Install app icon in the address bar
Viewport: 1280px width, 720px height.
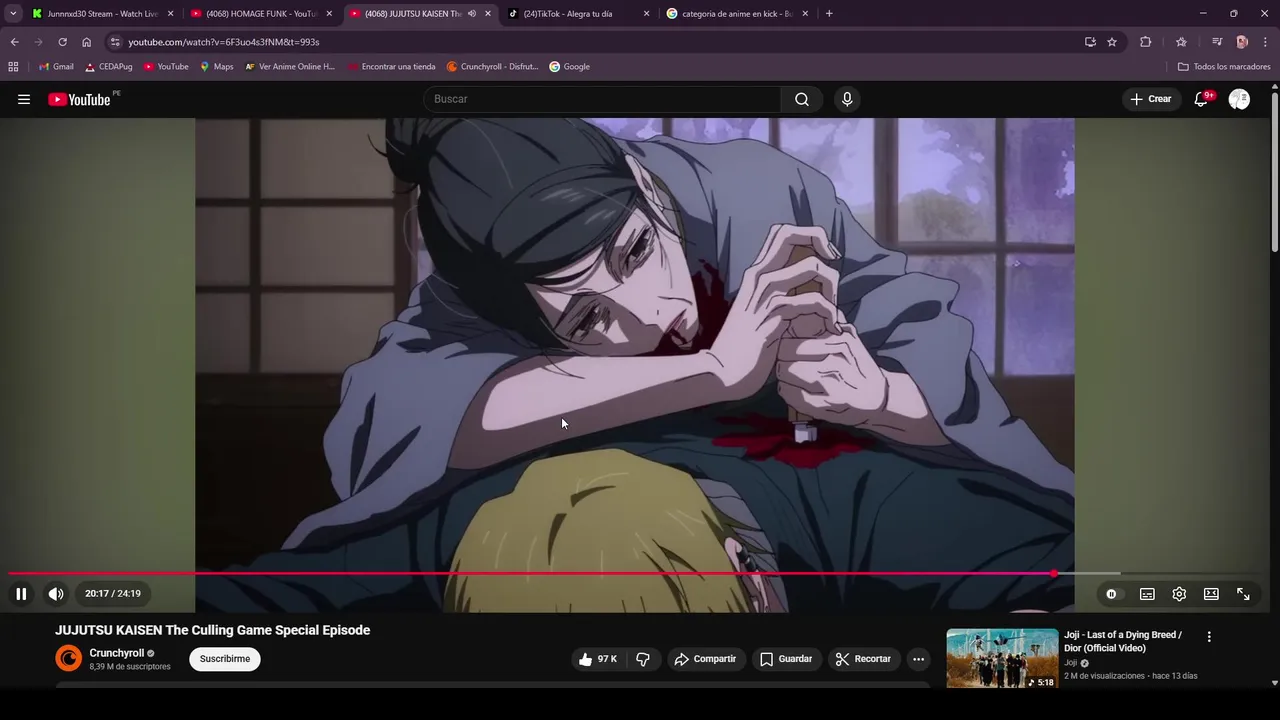[1090, 42]
